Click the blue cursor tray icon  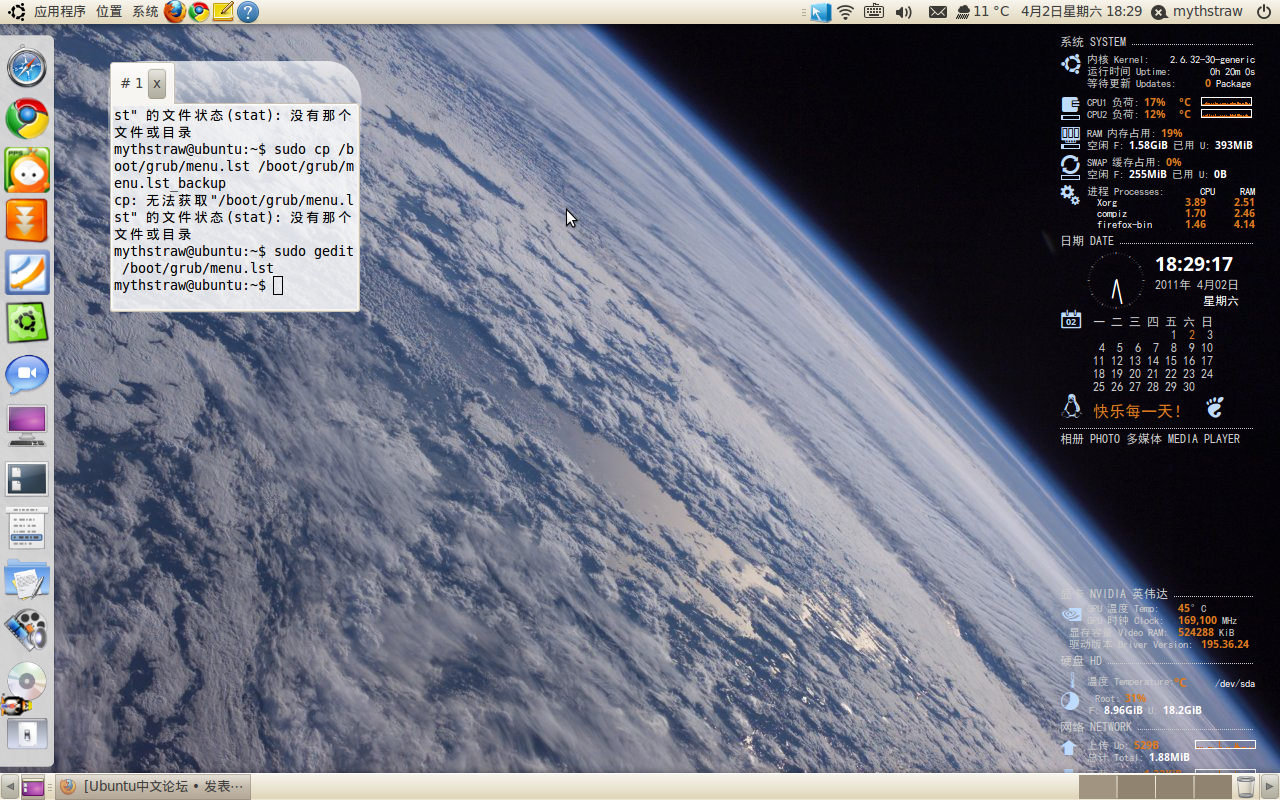pos(820,12)
